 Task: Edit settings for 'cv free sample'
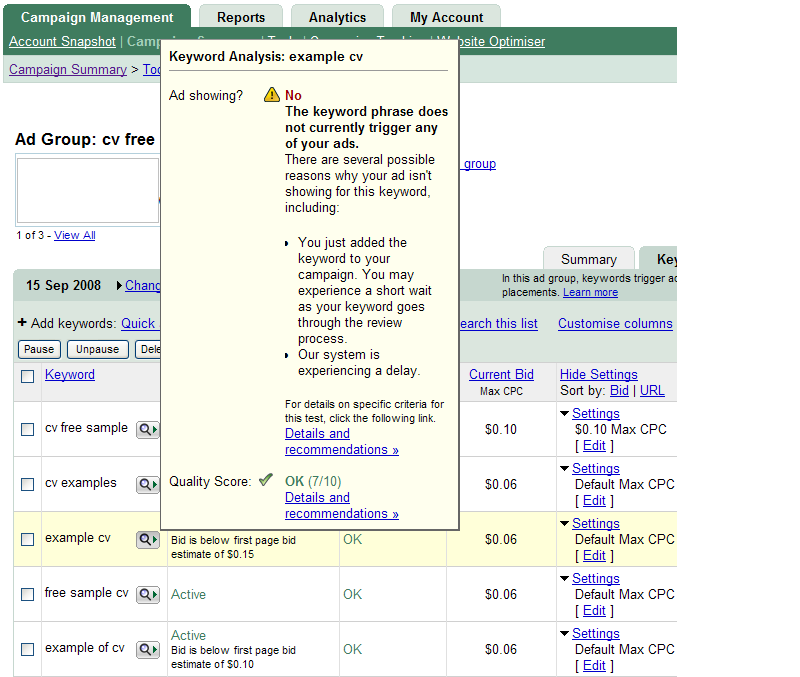point(594,445)
